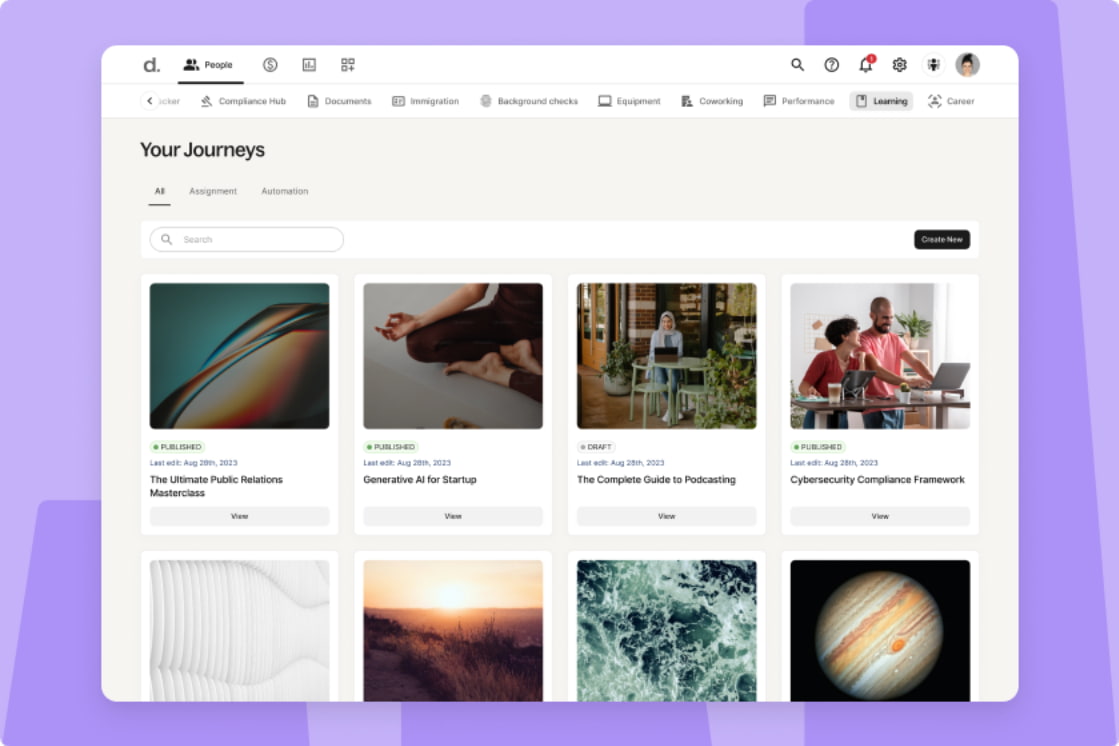
Task: Click the Search input field
Action: (x=245, y=239)
